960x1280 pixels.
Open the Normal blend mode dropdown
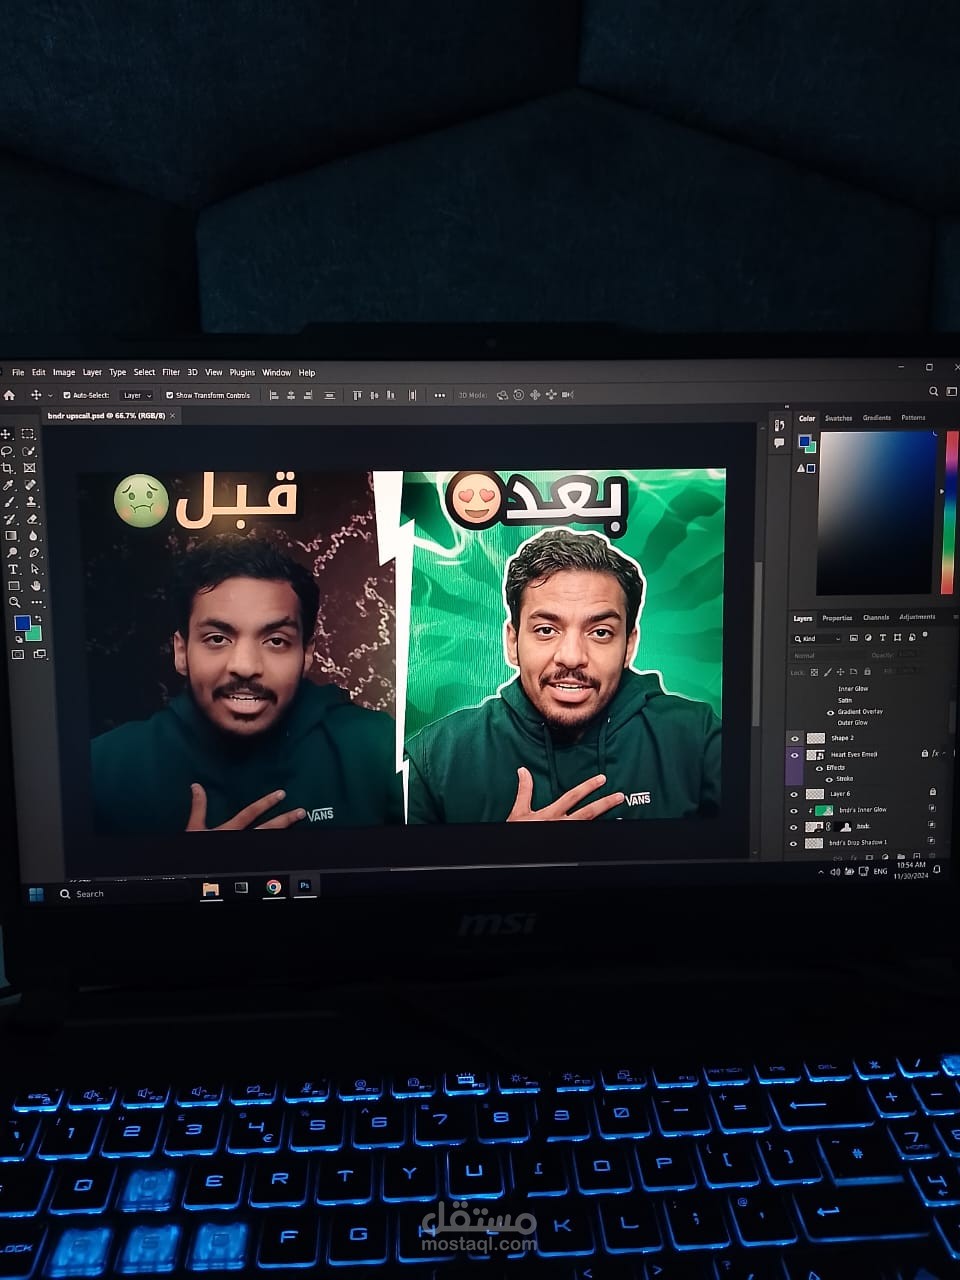[x=828, y=655]
